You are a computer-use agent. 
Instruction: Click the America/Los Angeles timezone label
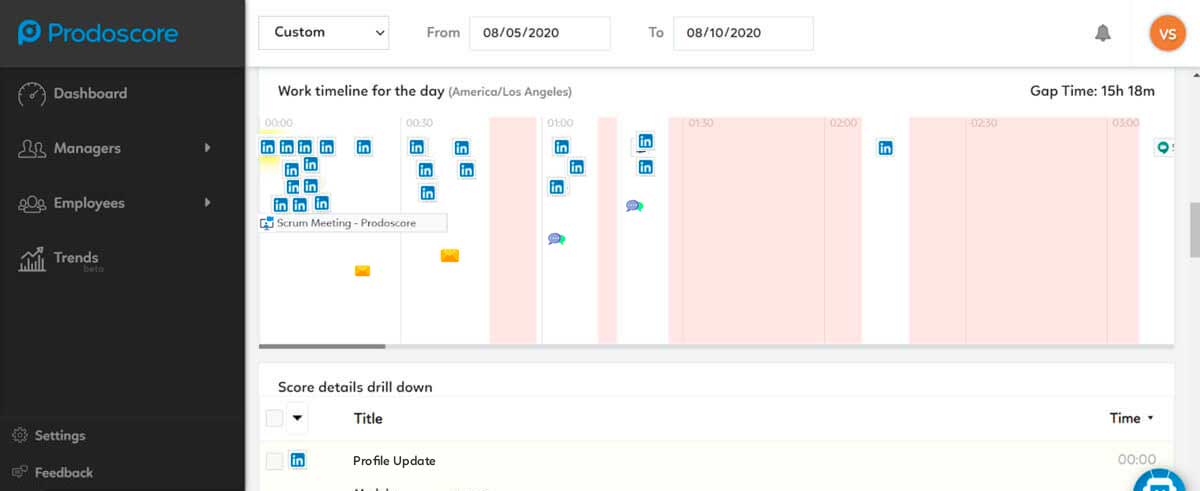[x=510, y=92]
